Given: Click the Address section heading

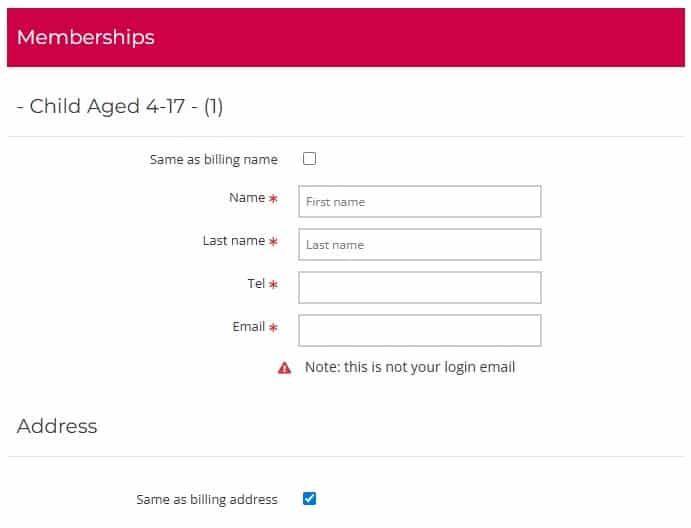Looking at the screenshot, I should (x=57, y=426).
